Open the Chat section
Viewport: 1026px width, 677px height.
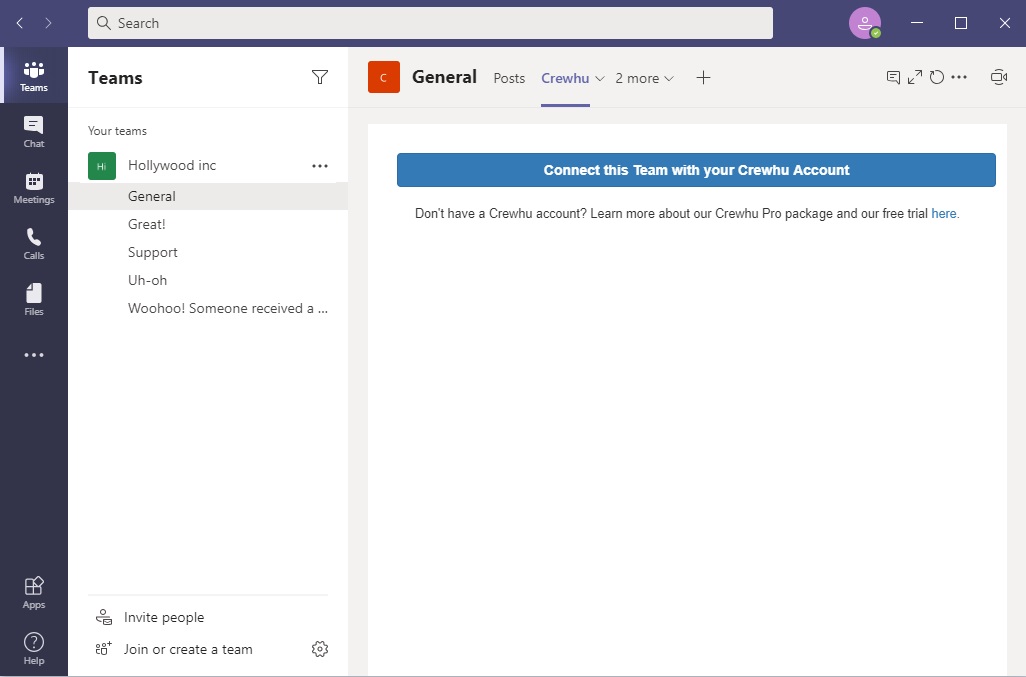point(33,131)
